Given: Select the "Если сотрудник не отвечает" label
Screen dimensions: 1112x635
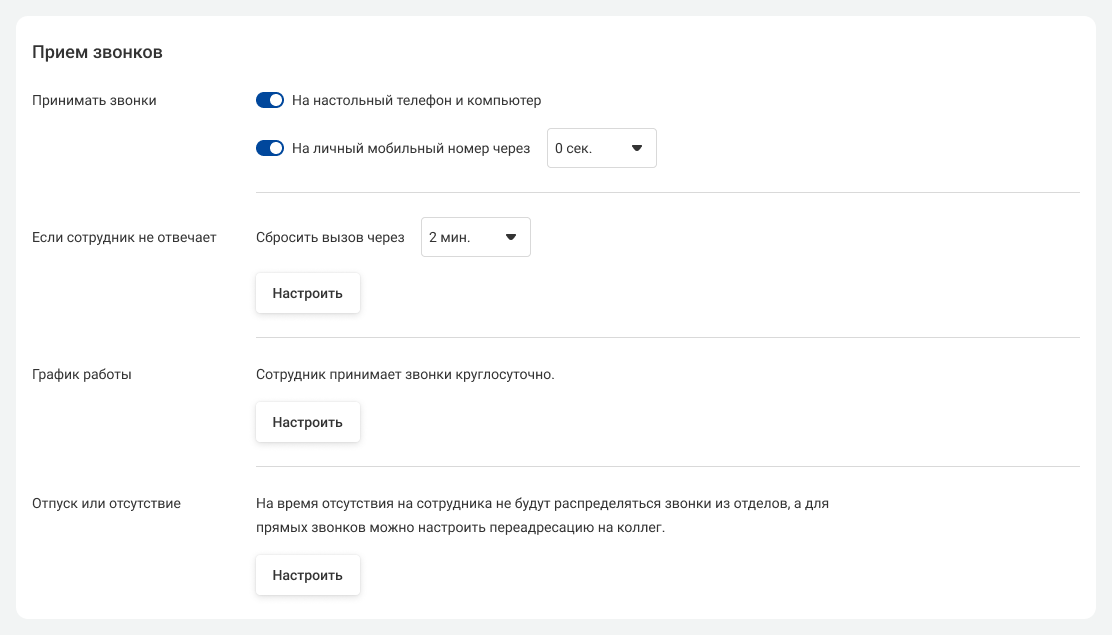Looking at the screenshot, I should pos(124,237).
